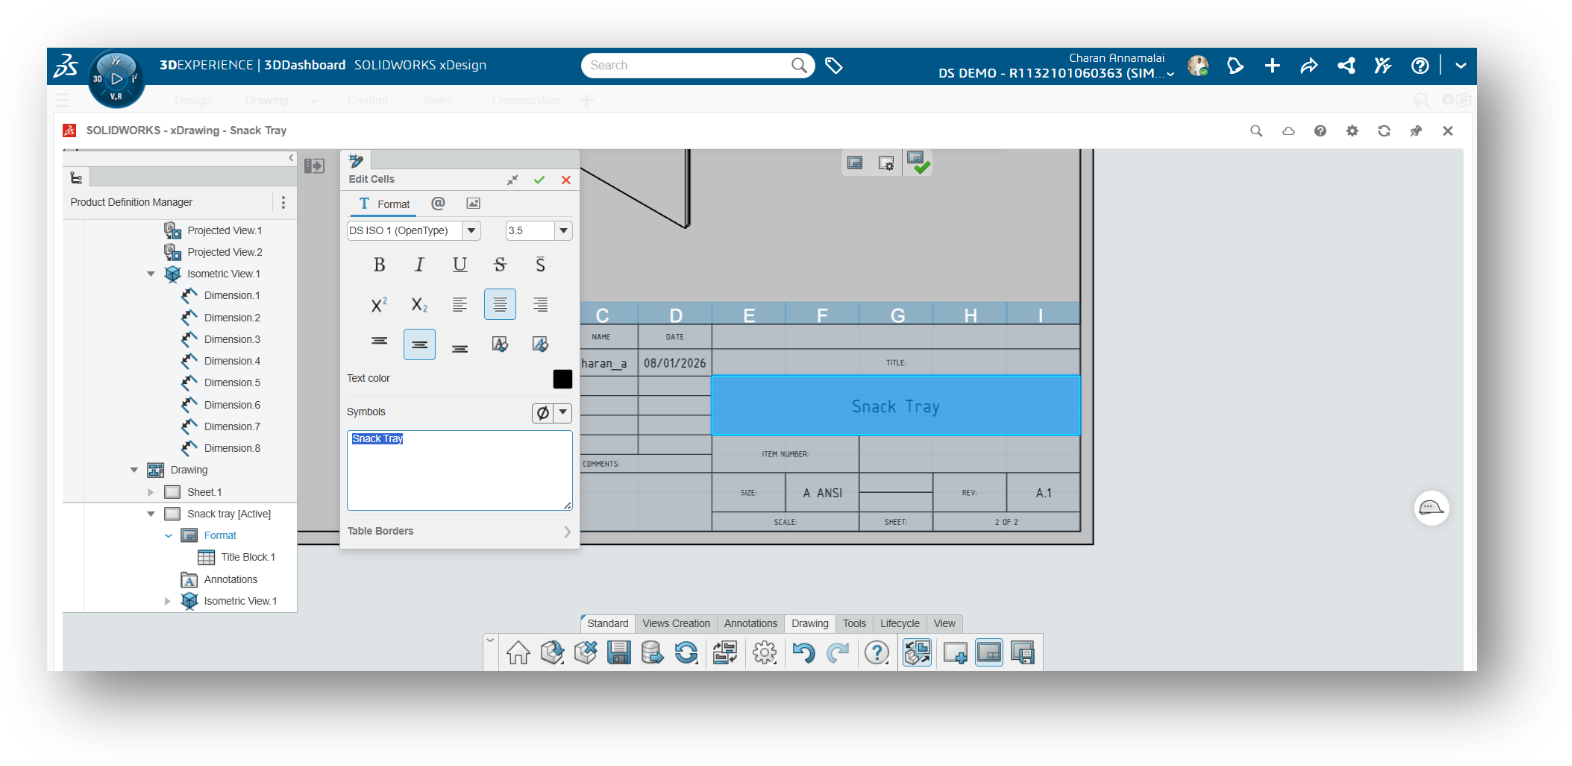This screenshot has width=1572, height=766.
Task: Toggle italic text formatting
Action: [x=419, y=265]
